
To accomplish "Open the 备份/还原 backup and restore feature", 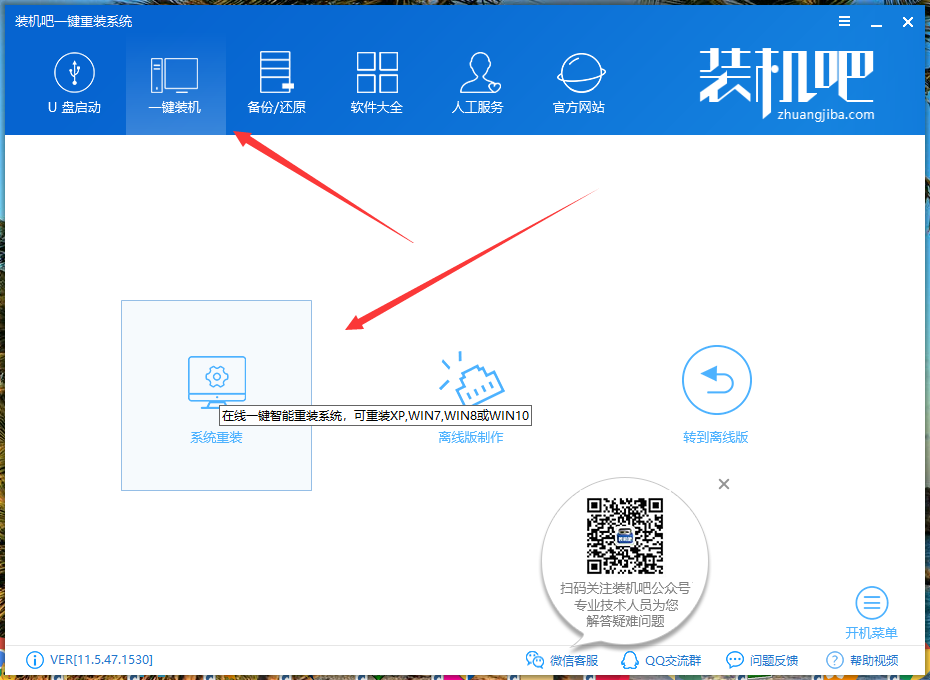I will pyautogui.click(x=275, y=80).
